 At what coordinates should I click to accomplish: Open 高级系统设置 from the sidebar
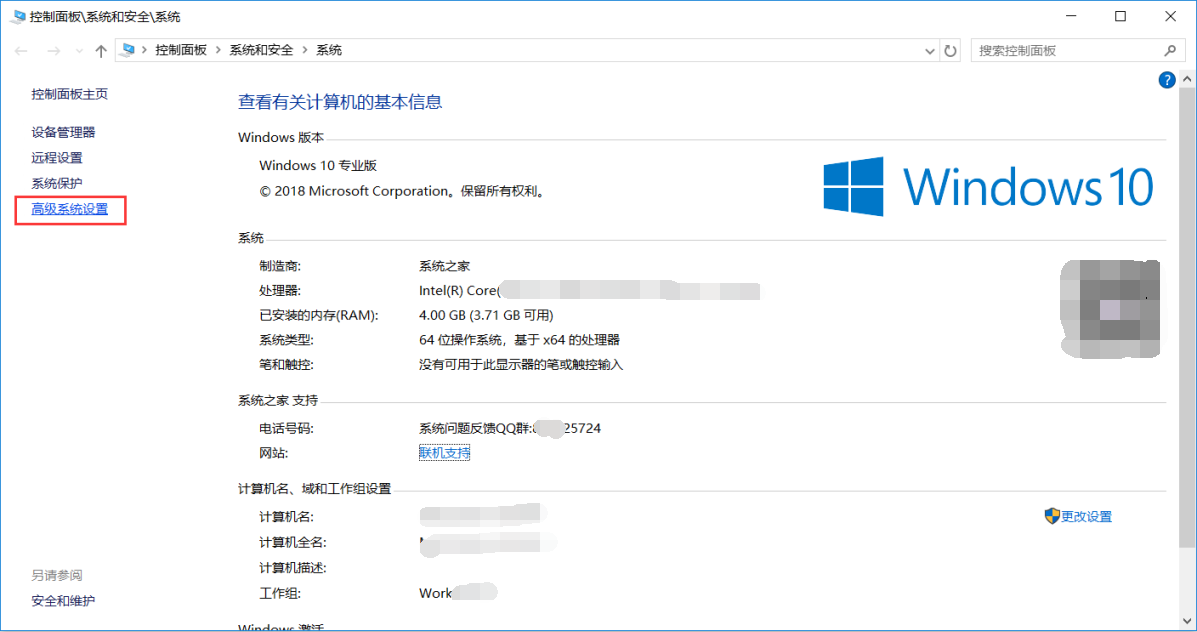tap(69, 209)
